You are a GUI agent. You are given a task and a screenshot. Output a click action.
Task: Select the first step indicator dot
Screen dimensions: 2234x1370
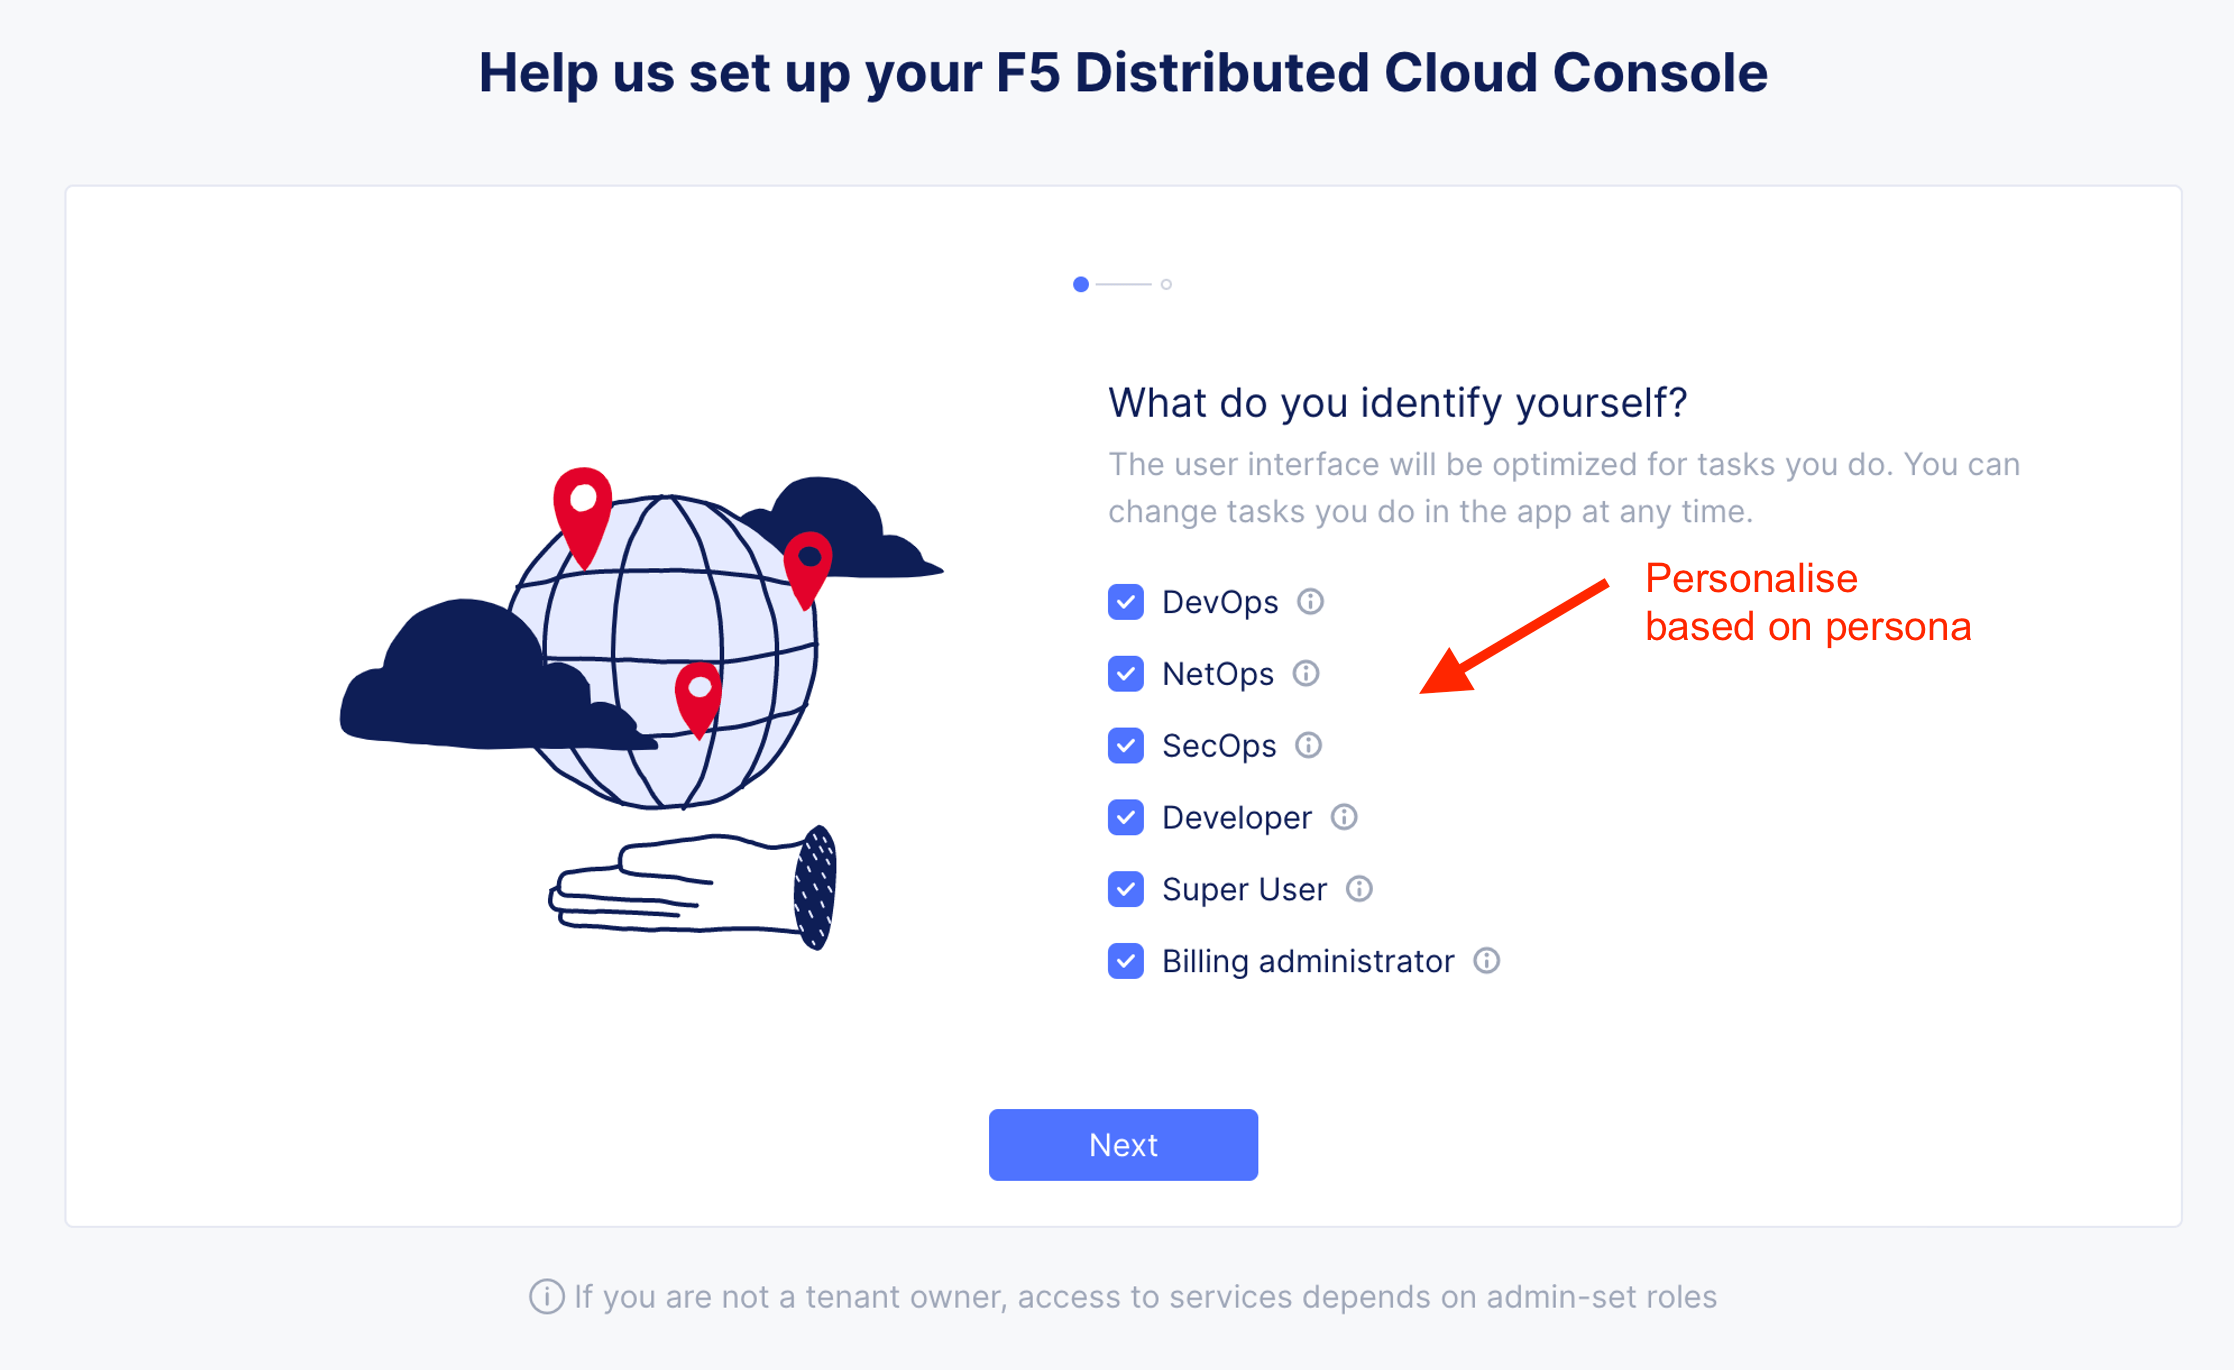click(x=1081, y=285)
